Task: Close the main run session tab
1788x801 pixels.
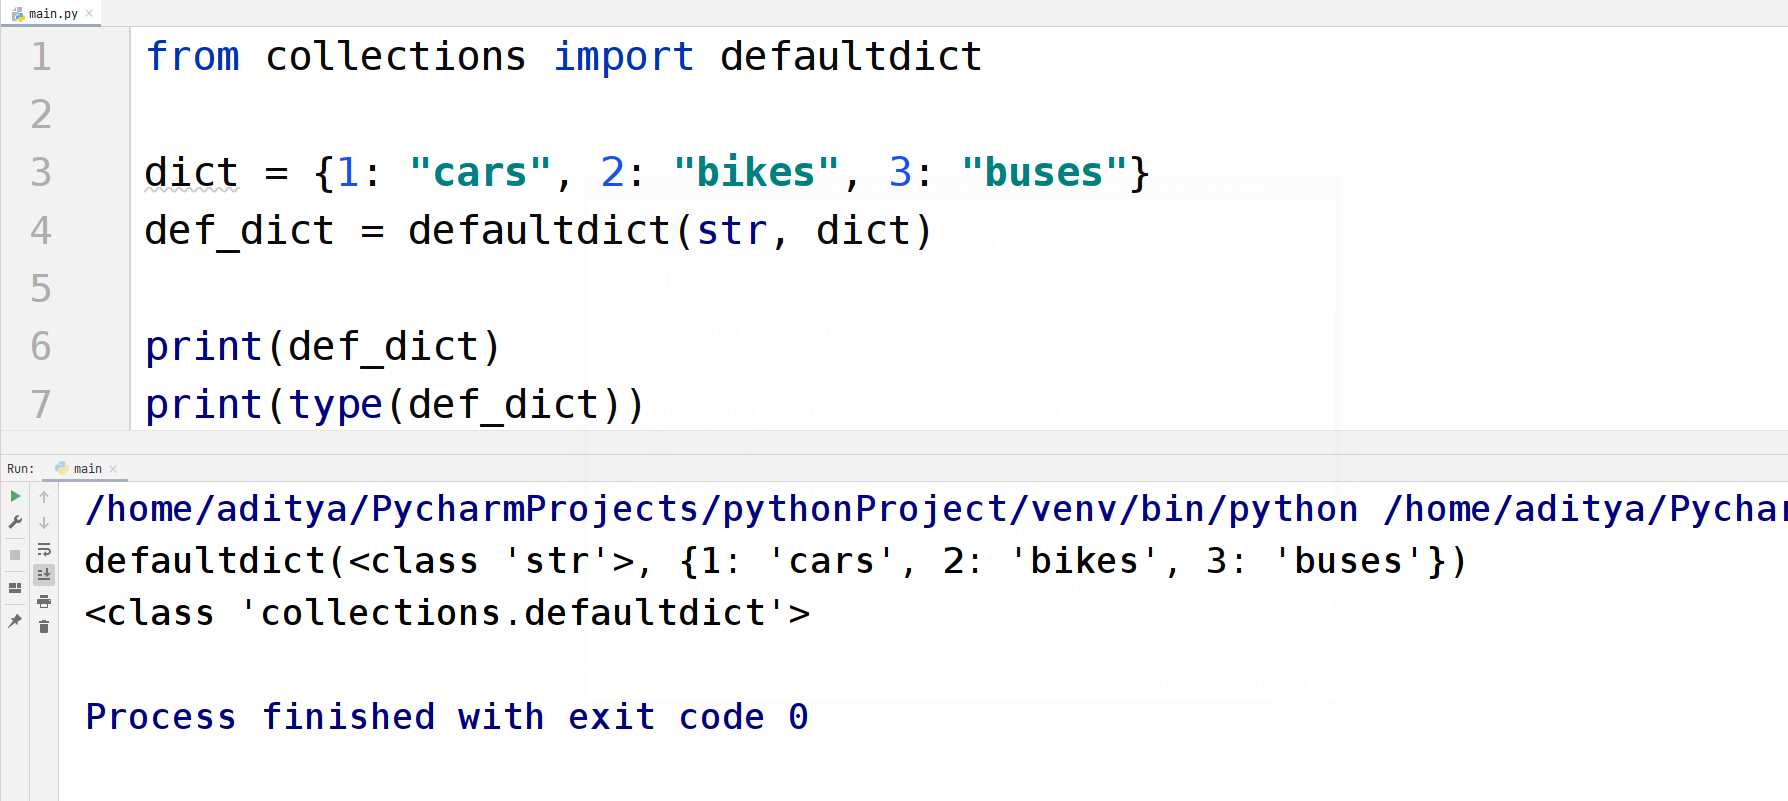Action: pyautogui.click(x=113, y=468)
